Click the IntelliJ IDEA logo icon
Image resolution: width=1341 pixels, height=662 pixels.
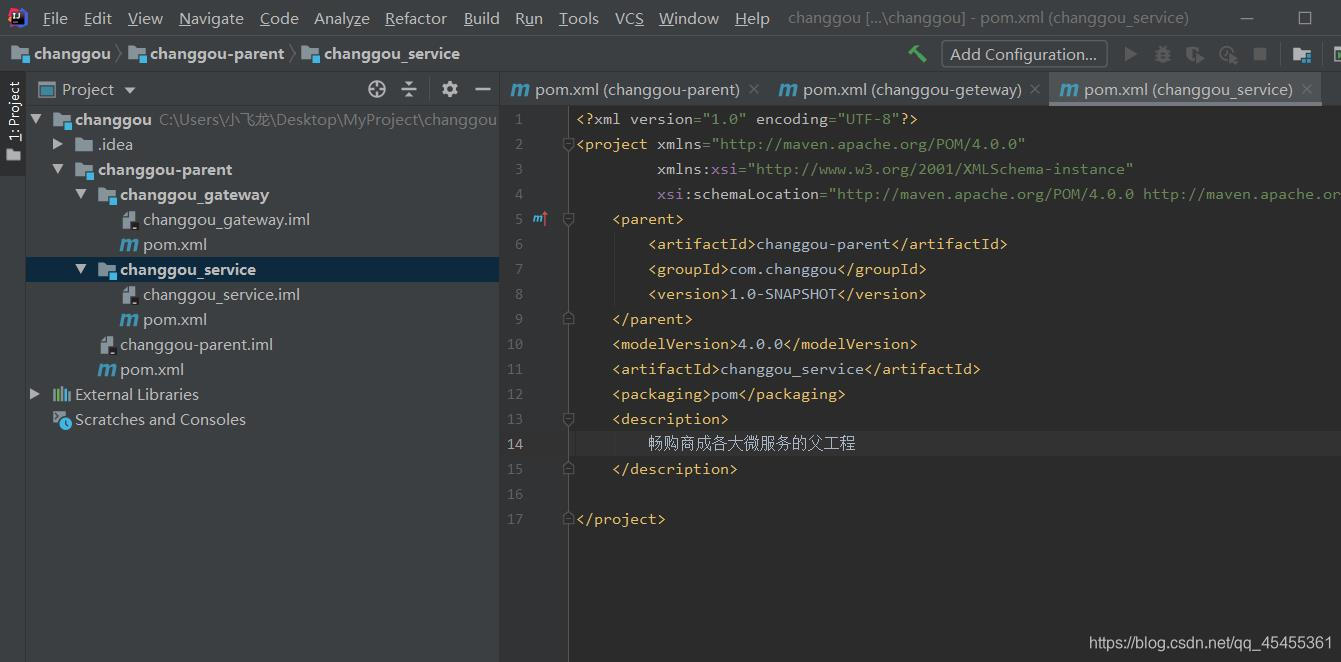click(18, 17)
